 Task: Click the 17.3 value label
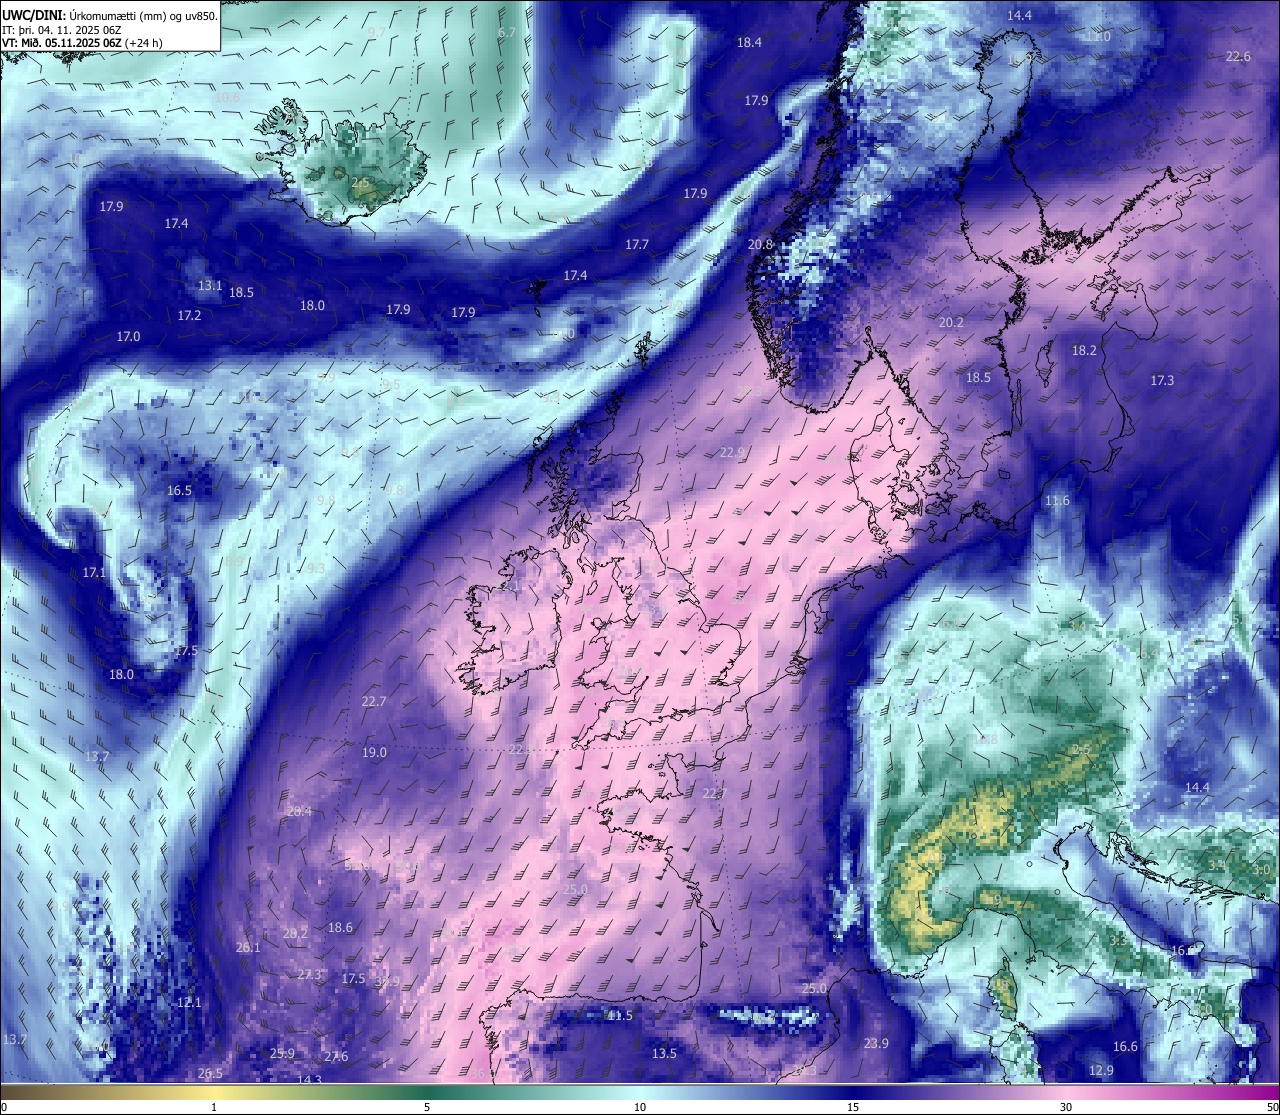tap(1162, 380)
